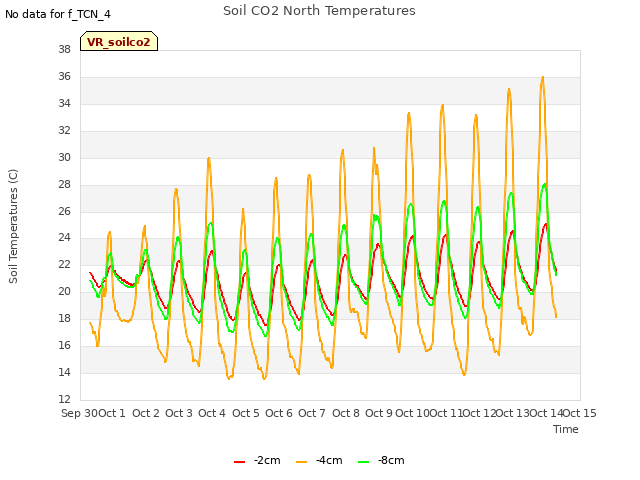Click the orange peak on Oct 4 near 30

point(209,158)
